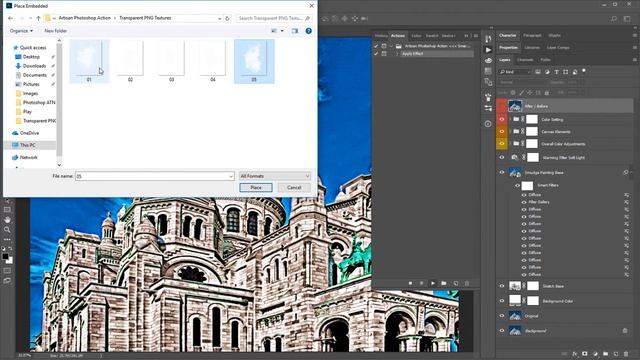Screen dimensions: 640x360
Task: Click the background color swatch
Action: [x=10, y=260]
